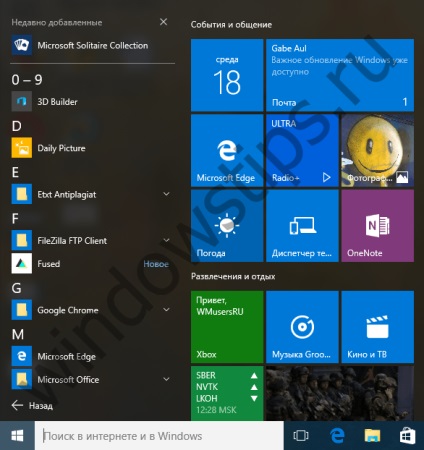
Task: Click the Недавно добавленные heading
Action: point(57,23)
